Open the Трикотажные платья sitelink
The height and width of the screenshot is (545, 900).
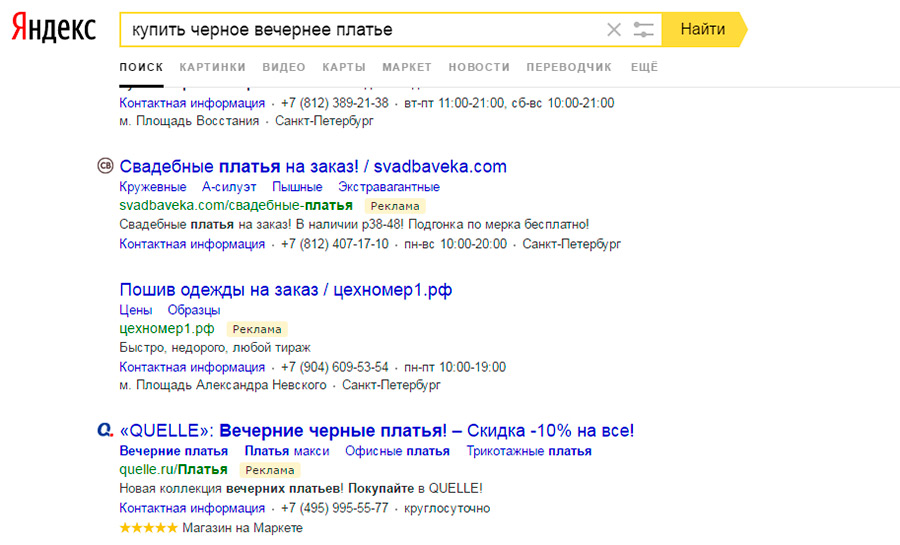click(529, 451)
